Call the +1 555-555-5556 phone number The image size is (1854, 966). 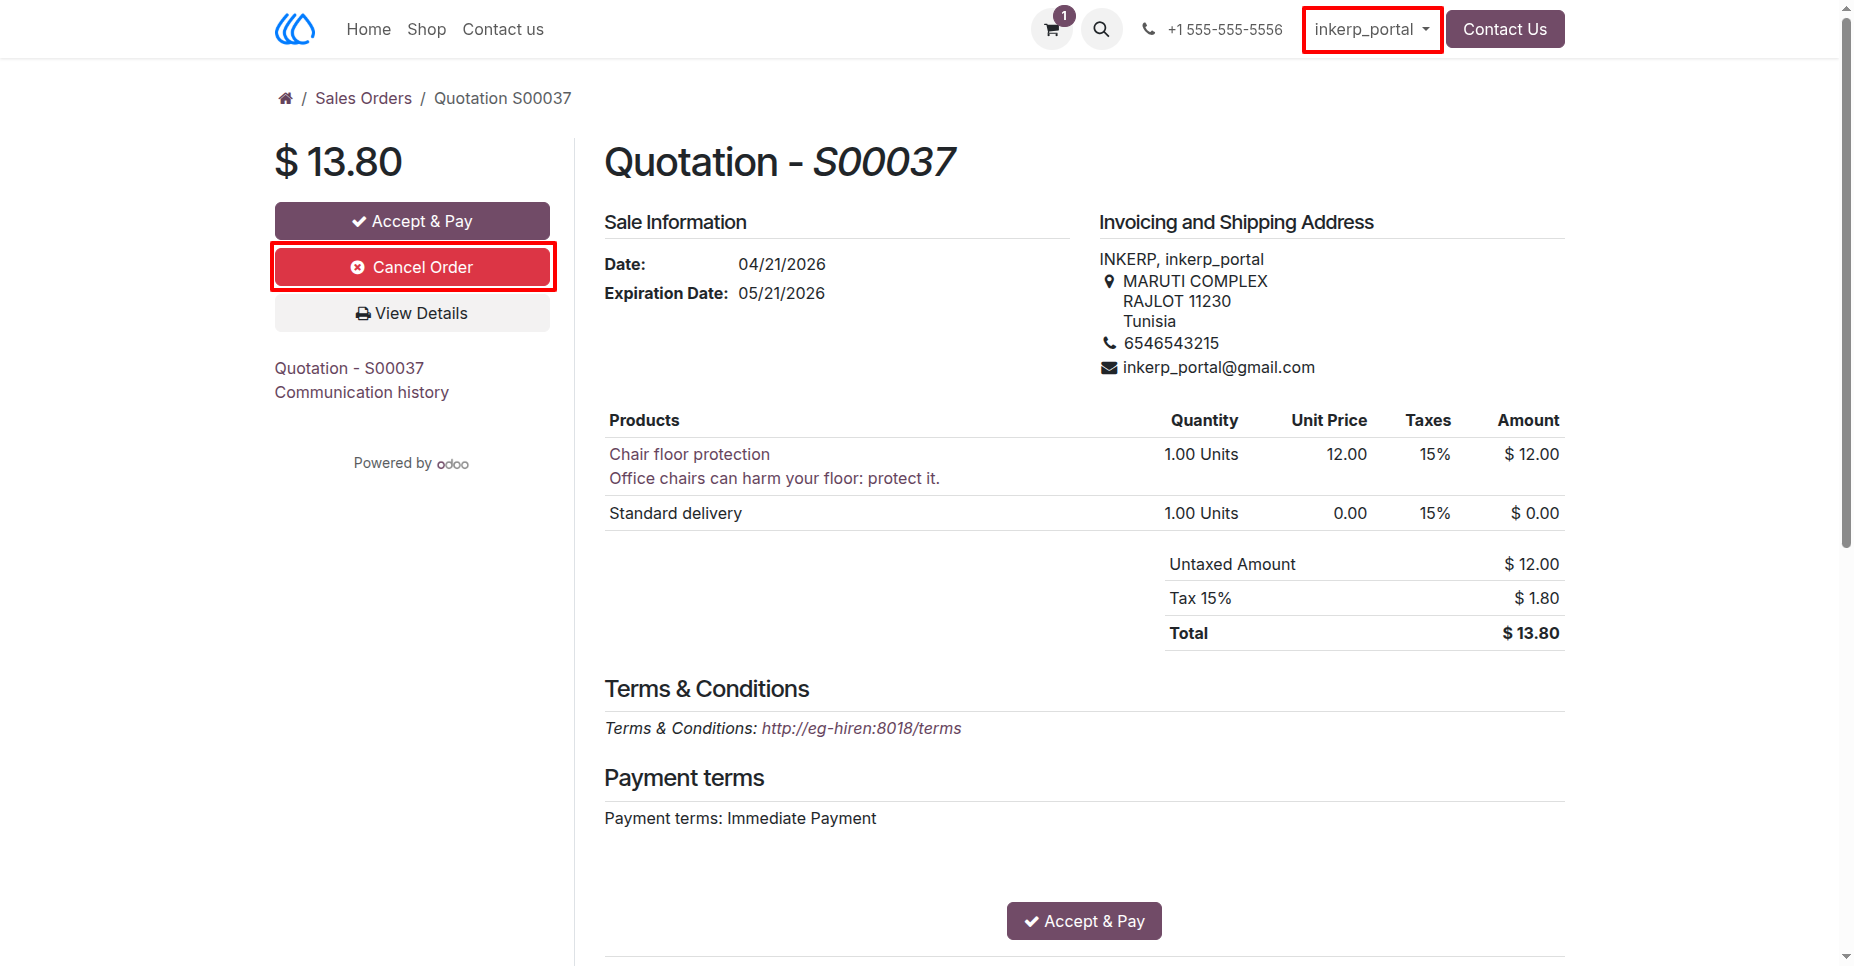pos(1225,30)
